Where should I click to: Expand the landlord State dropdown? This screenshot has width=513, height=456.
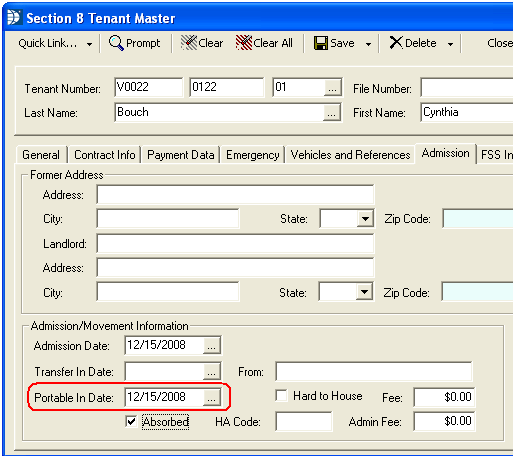(x=364, y=292)
